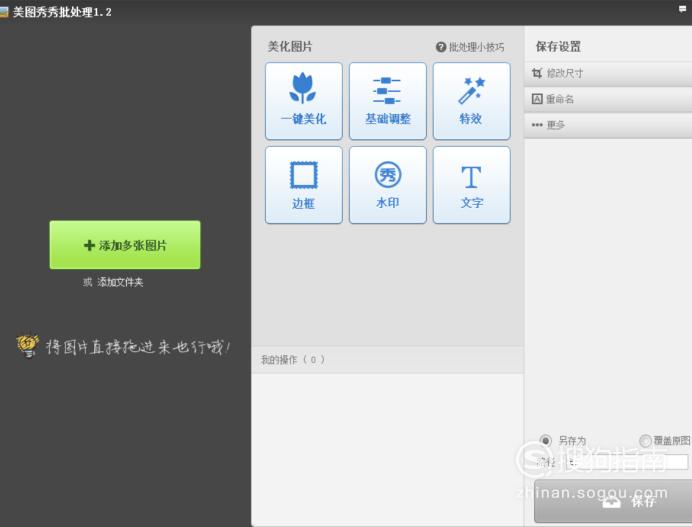Open the 一键美化 one-click beautify tool

click(304, 101)
